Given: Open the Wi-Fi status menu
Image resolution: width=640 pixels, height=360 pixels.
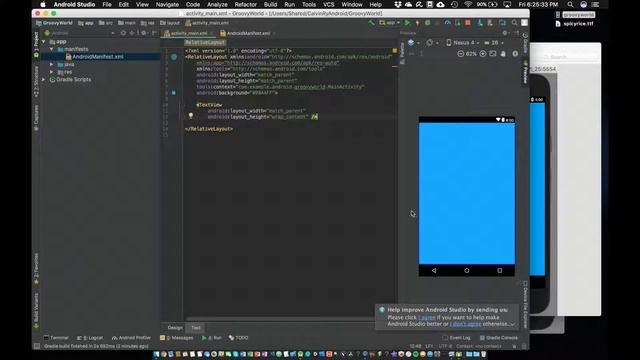Looking at the screenshot, I should [468, 4].
